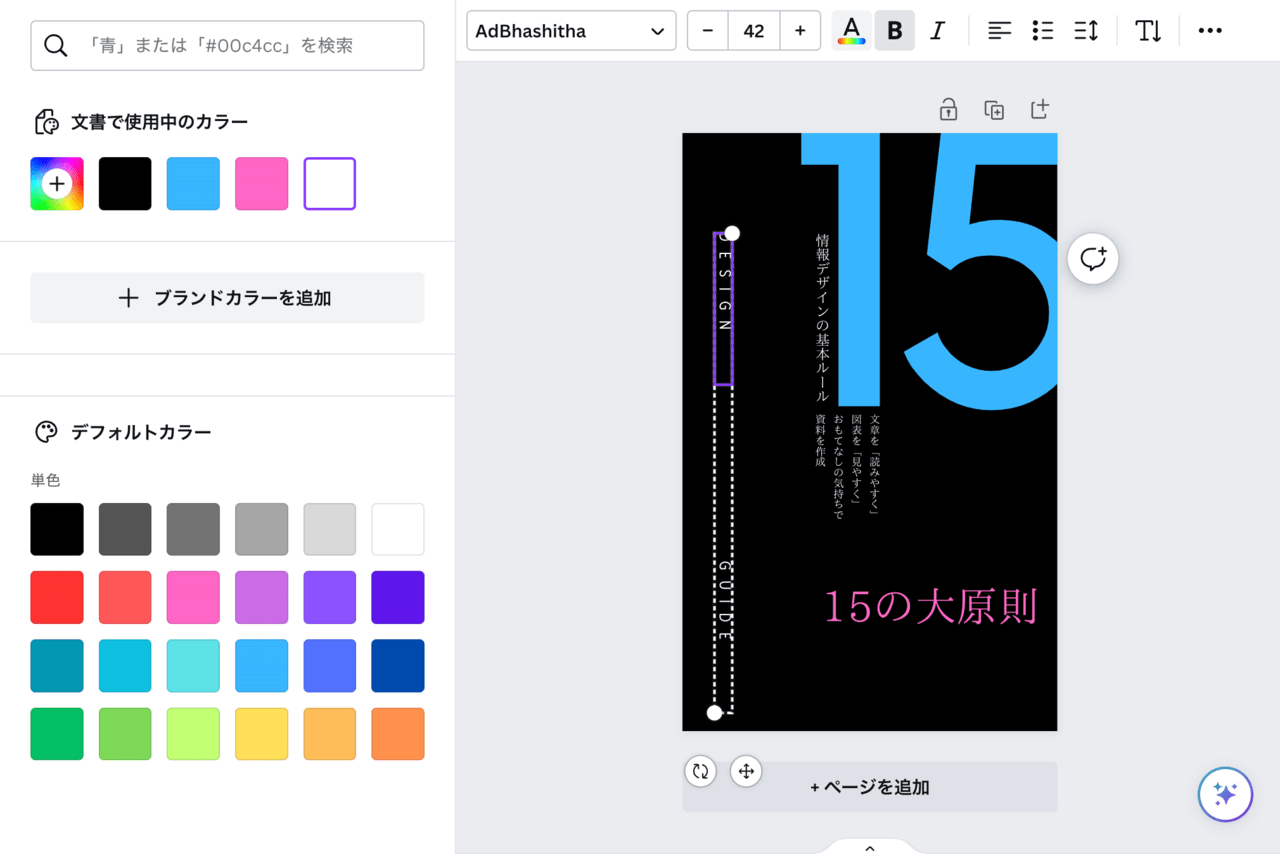Screen dimensions: 1280x854
Task: Select deep indigo default color swatch
Action: 398,597
